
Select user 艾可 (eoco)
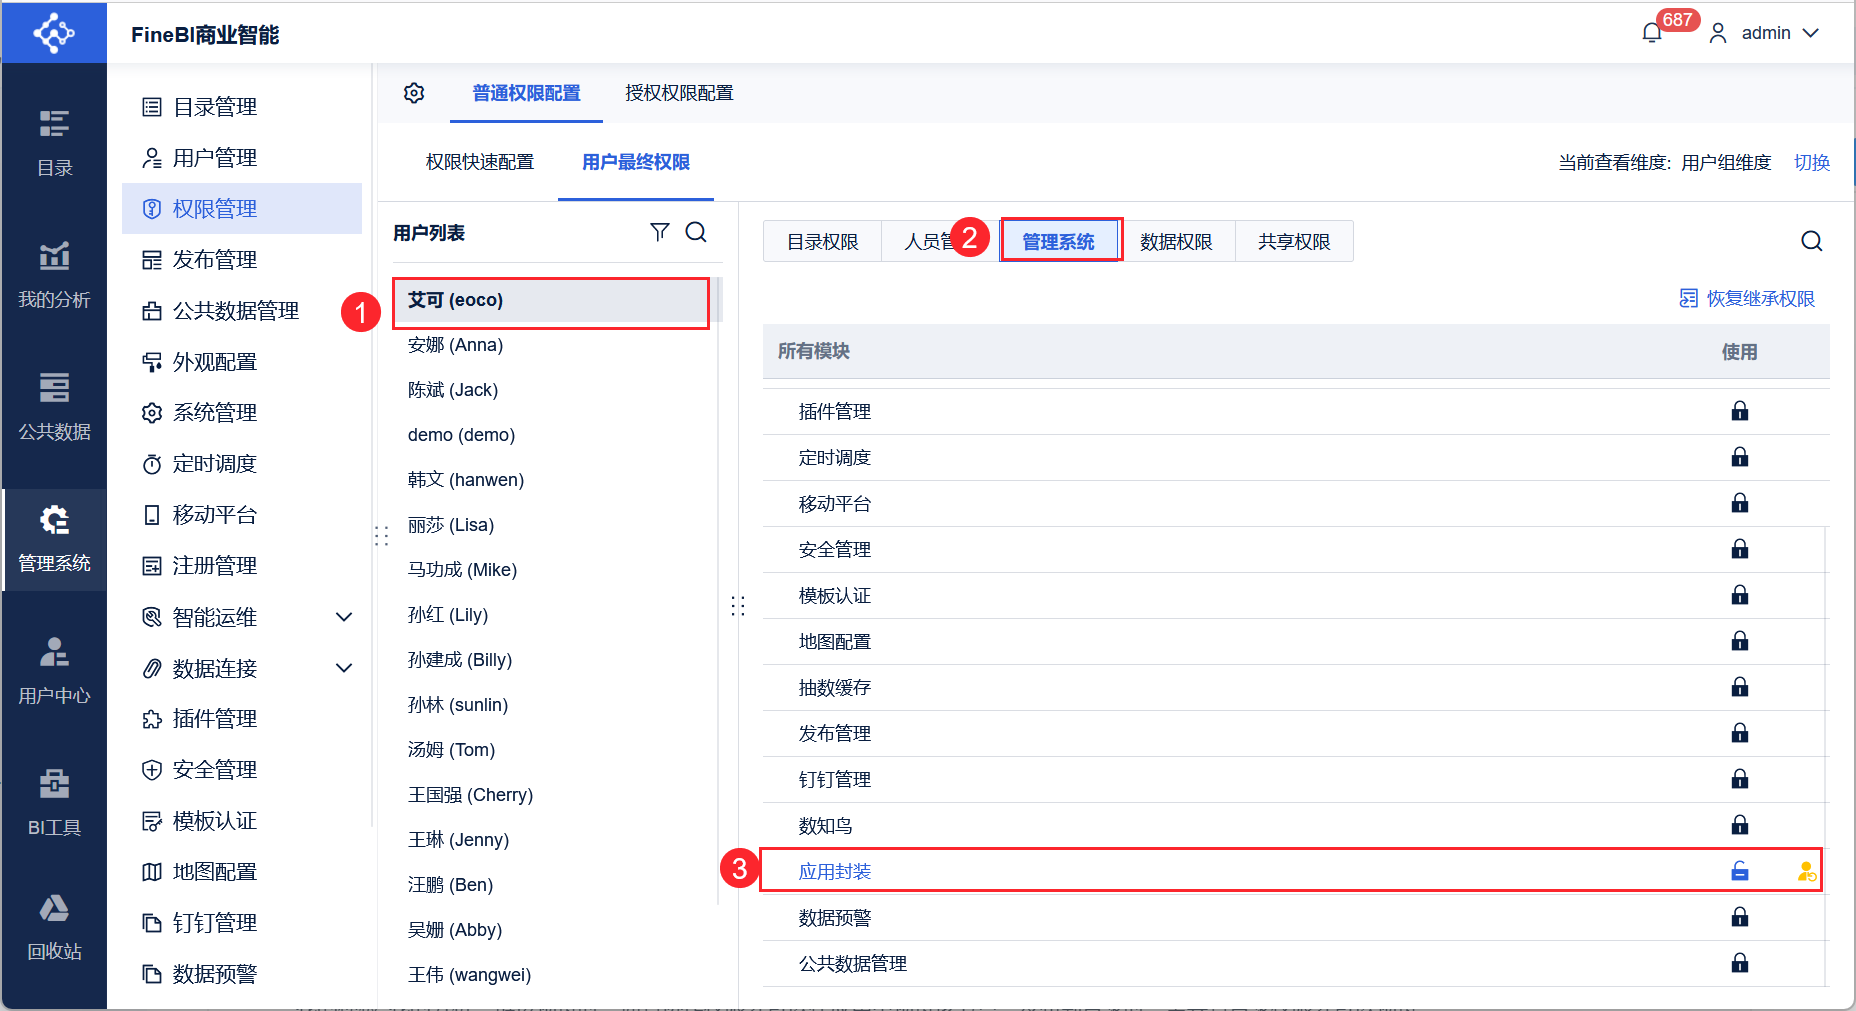point(551,300)
